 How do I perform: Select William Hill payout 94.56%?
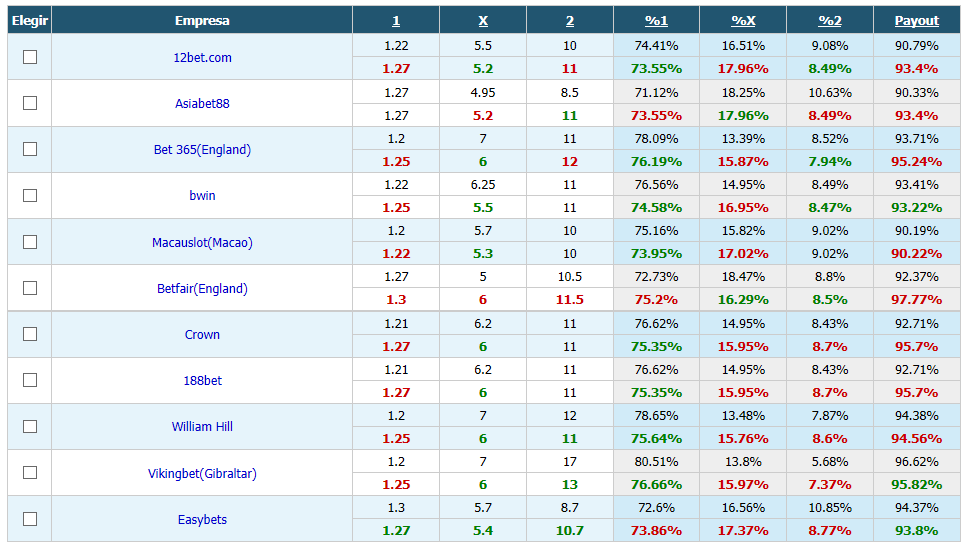pyautogui.click(x=917, y=439)
